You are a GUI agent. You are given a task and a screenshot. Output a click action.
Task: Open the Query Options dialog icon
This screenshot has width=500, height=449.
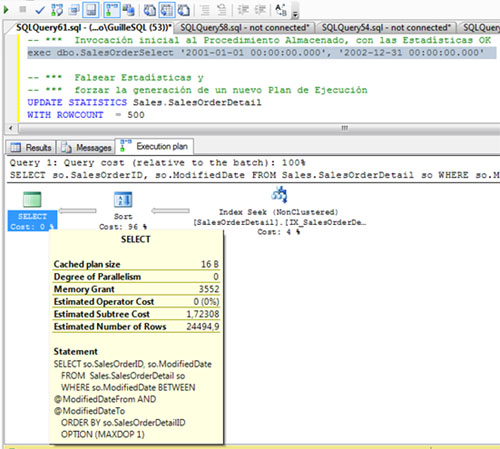(74, 10)
